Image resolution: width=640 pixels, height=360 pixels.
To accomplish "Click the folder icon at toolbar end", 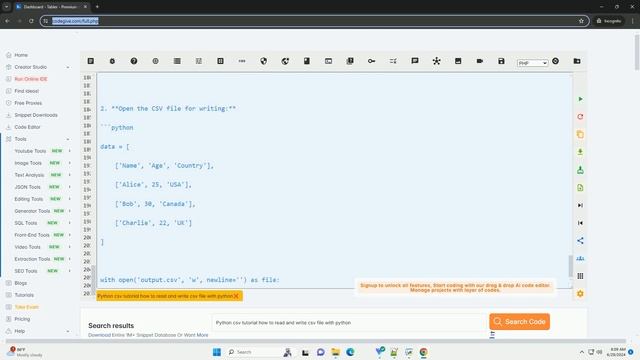I will 577,61.
